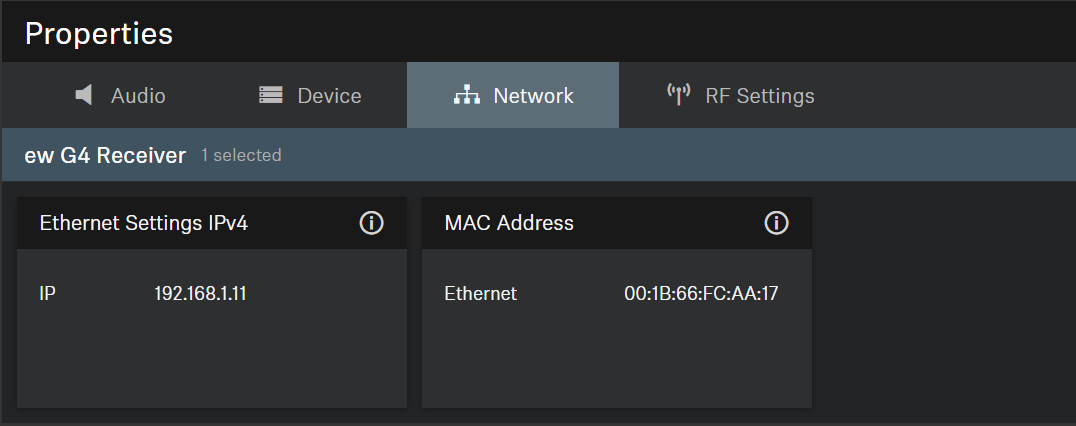Click the network topology icon
1076x426 pixels.
(466, 95)
